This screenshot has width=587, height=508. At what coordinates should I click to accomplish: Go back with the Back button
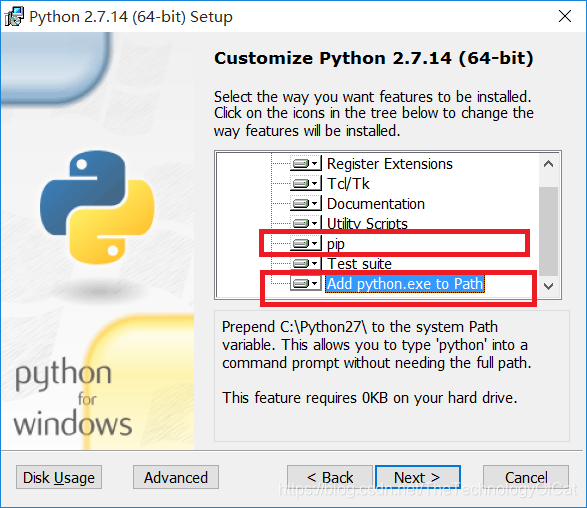(x=330, y=477)
